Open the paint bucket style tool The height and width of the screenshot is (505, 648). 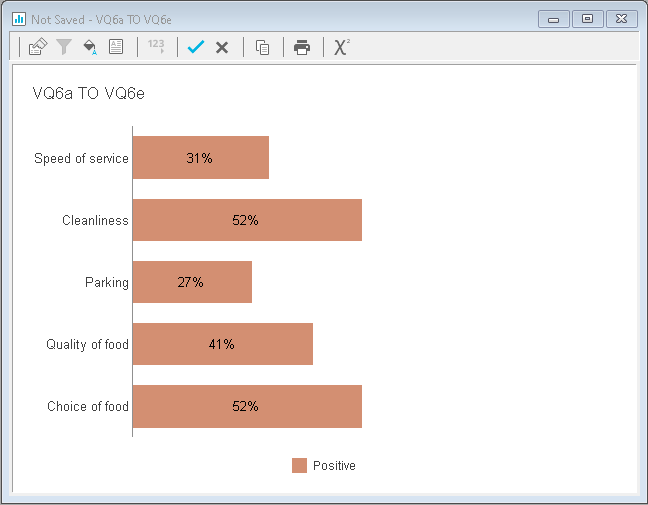(x=90, y=47)
